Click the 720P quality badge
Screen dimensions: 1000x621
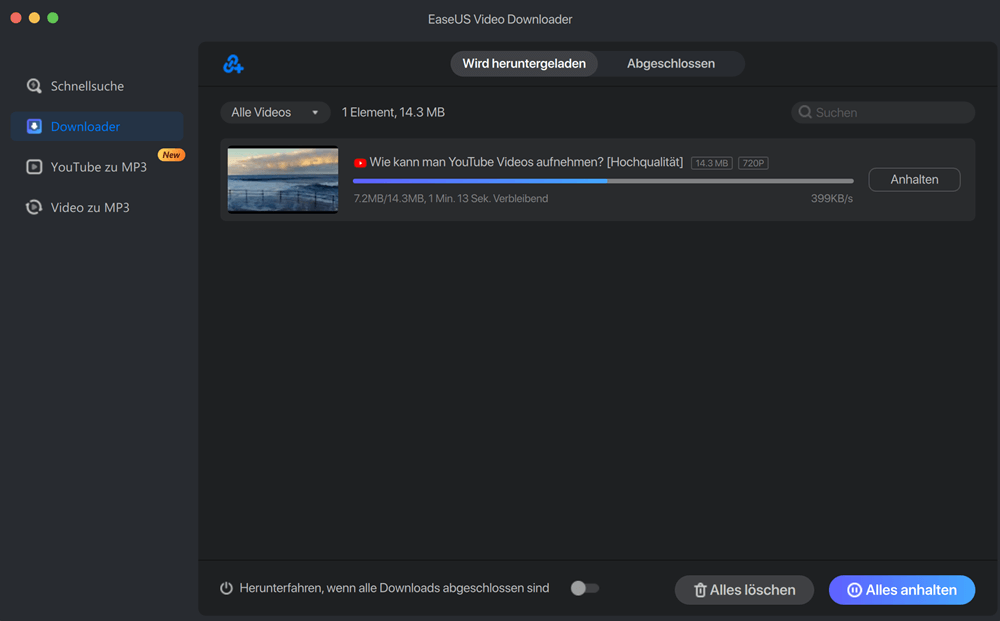753,163
